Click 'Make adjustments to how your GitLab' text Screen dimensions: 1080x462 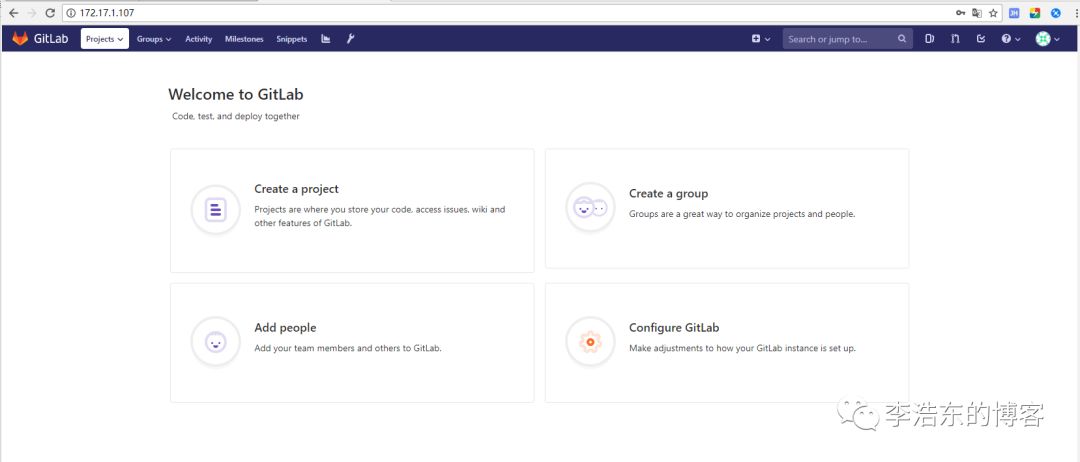[742, 348]
